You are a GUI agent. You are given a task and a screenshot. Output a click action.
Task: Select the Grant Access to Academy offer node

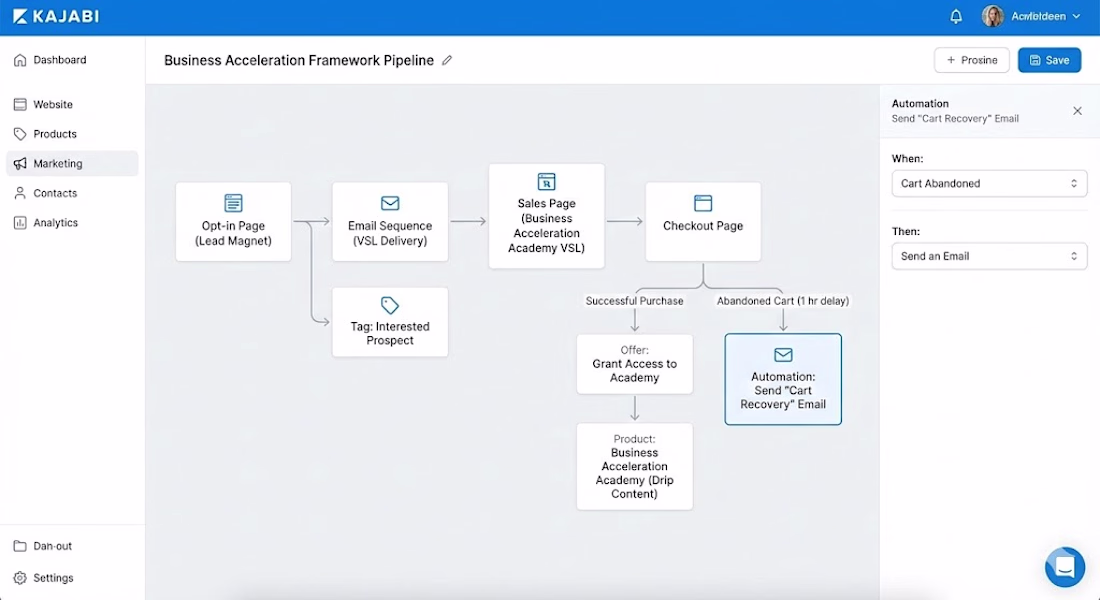point(635,364)
